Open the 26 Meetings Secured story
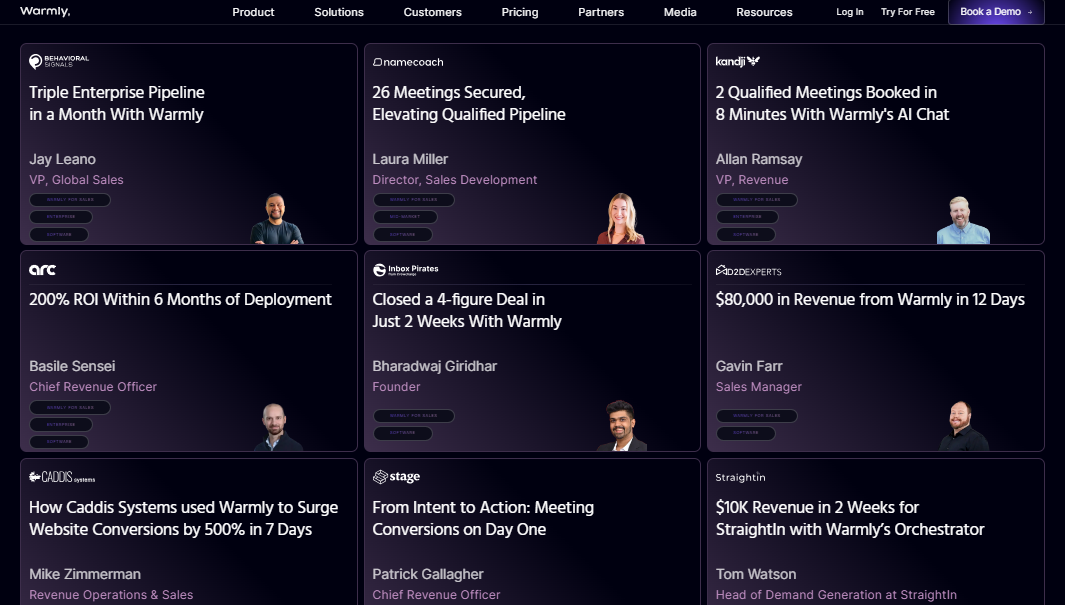The width and height of the screenshot is (1065, 605). (x=469, y=103)
